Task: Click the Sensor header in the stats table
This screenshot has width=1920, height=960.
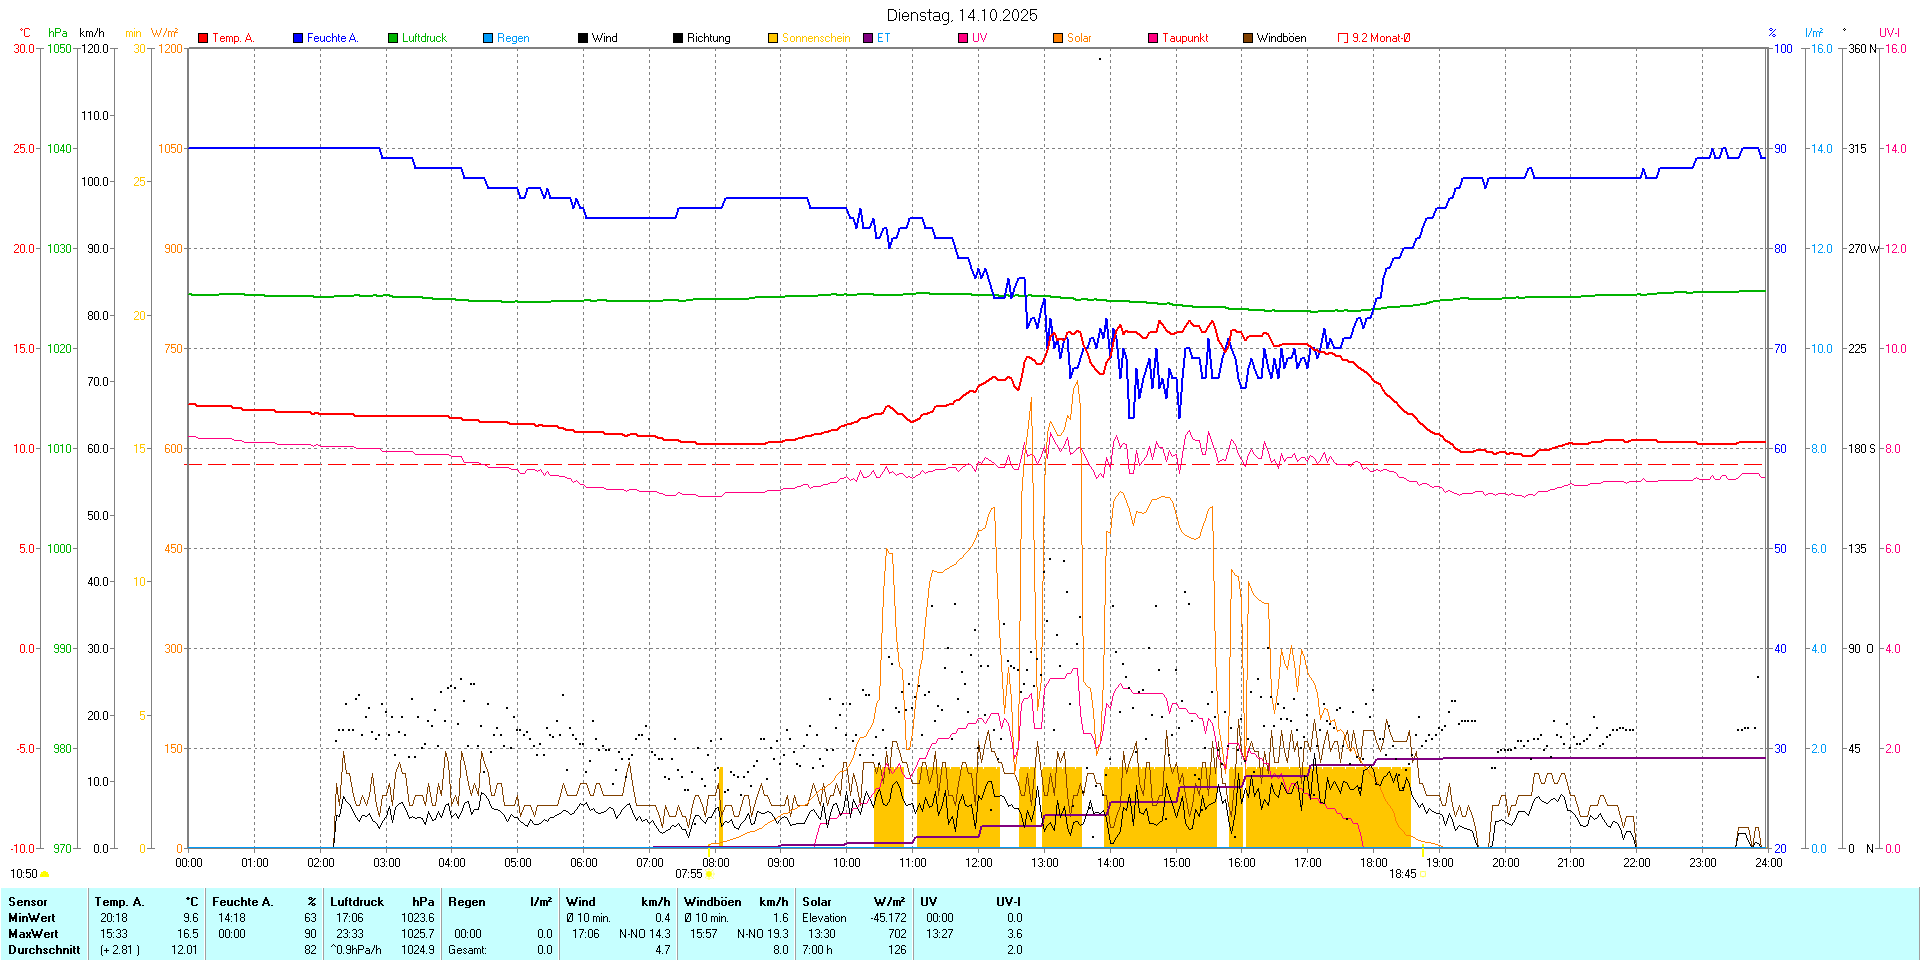Action: (x=28, y=902)
